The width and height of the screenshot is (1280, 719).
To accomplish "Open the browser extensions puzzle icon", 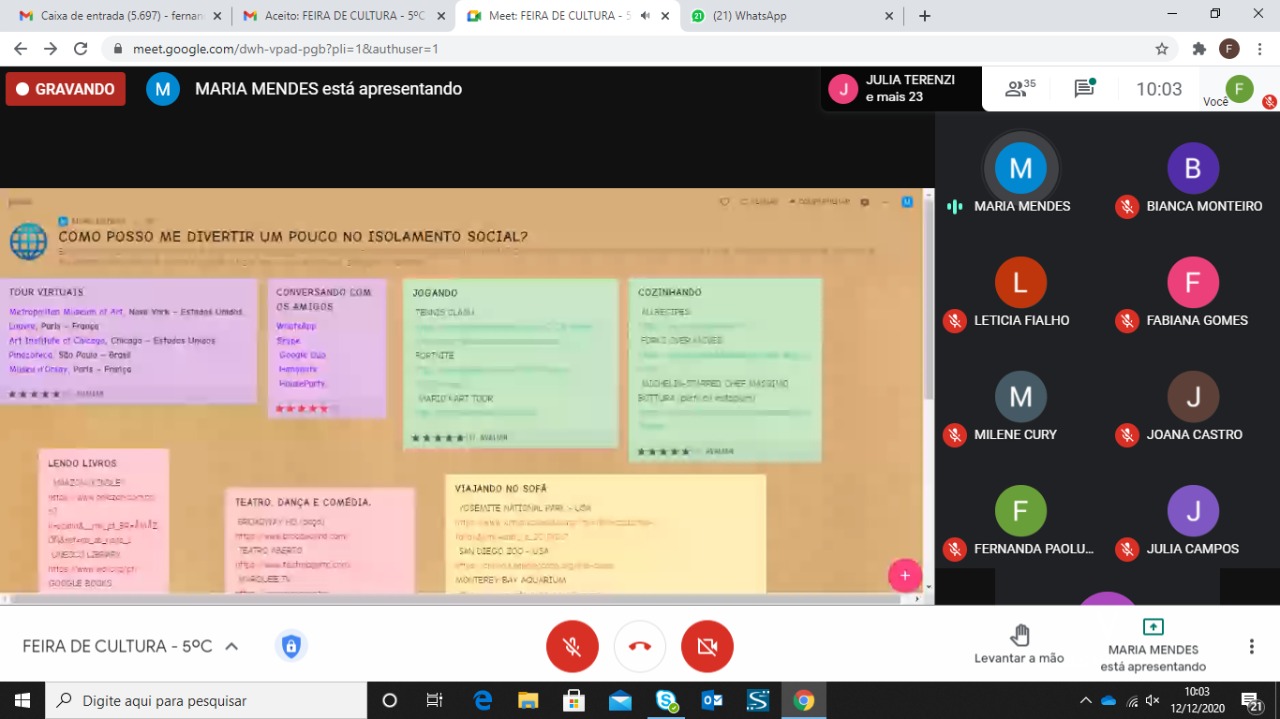I will (x=1199, y=49).
